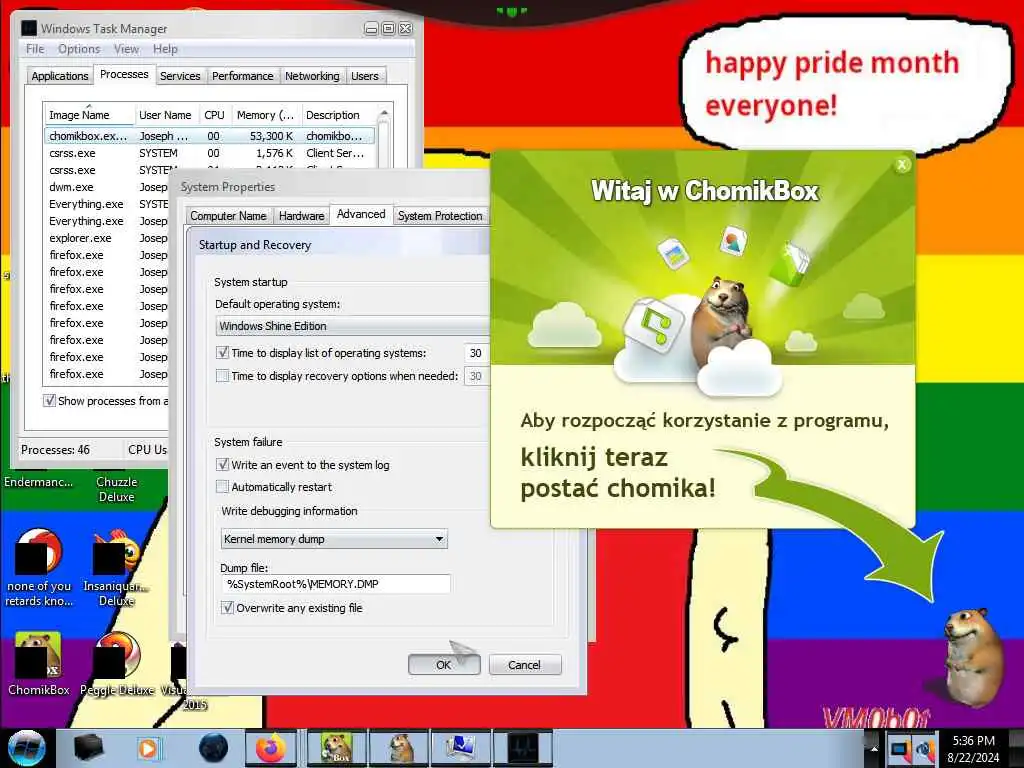Sort processes by Description column
Viewport: 1024px width, 768px height.
pyautogui.click(x=338, y=115)
